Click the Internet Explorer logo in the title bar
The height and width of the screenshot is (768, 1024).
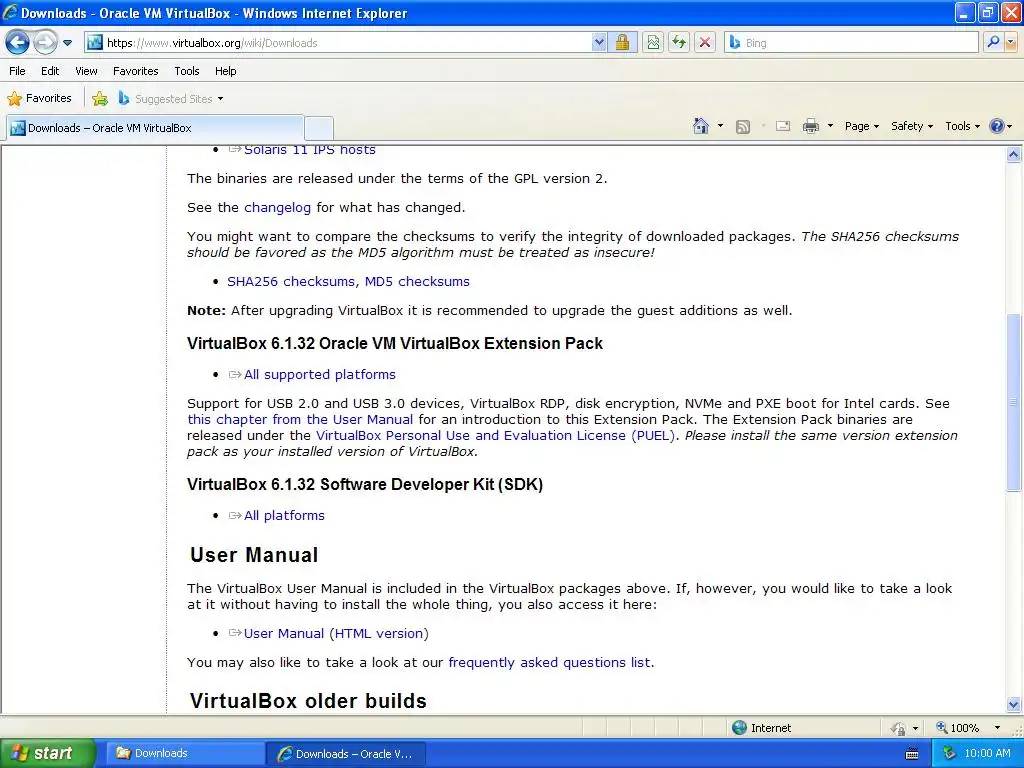10,12
